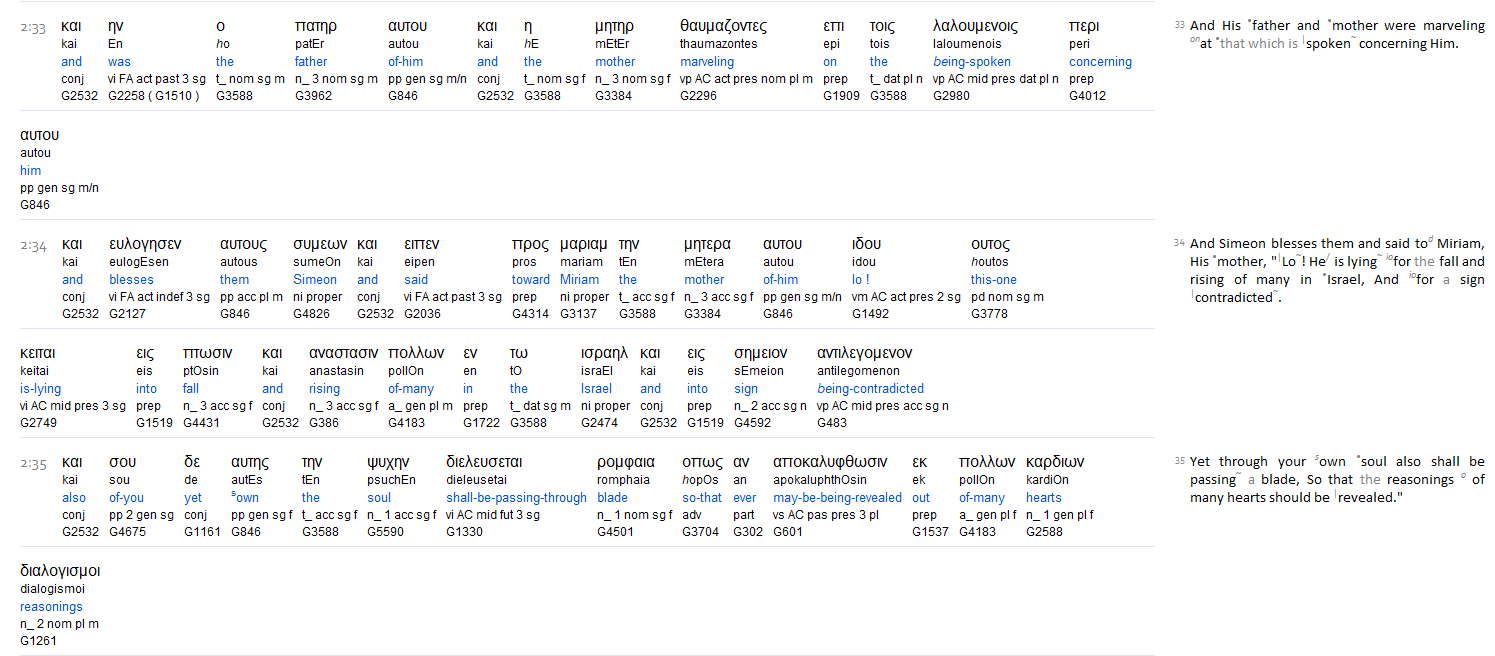
Task: Open Strong's number G483 under antilegomenon
Action: (x=832, y=423)
